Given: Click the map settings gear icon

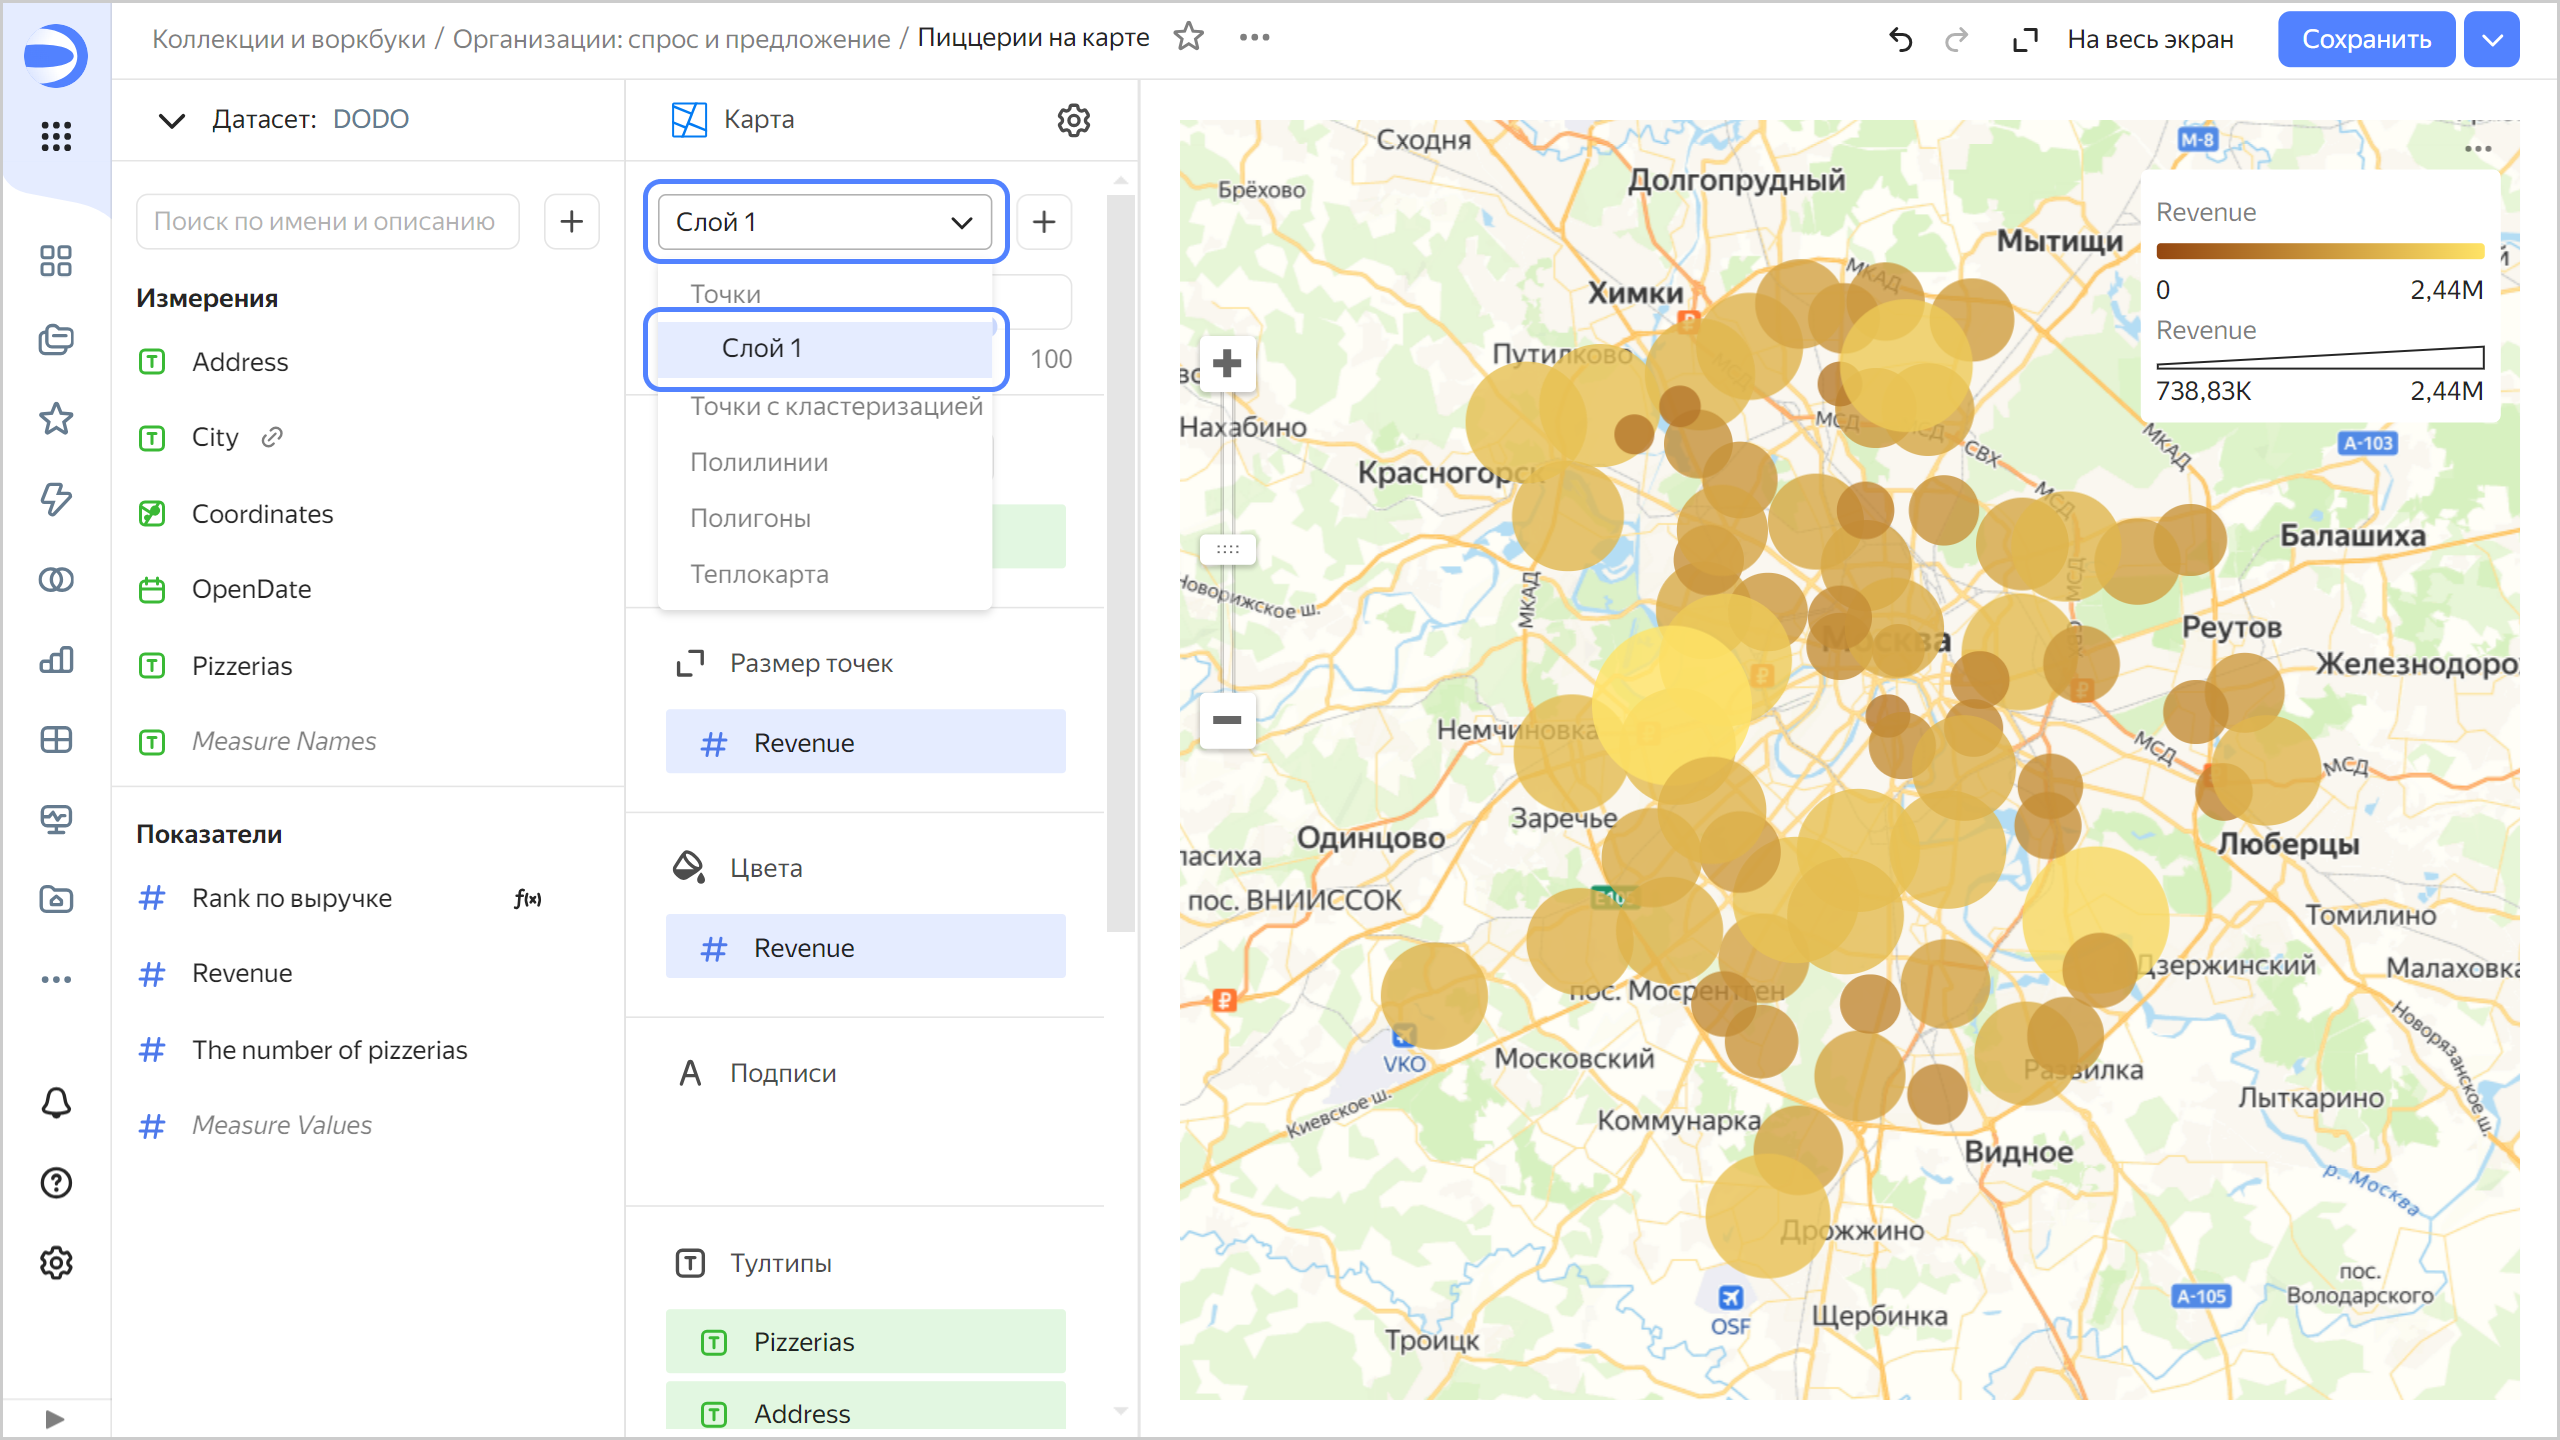Looking at the screenshot, I should pos(1074,120).
